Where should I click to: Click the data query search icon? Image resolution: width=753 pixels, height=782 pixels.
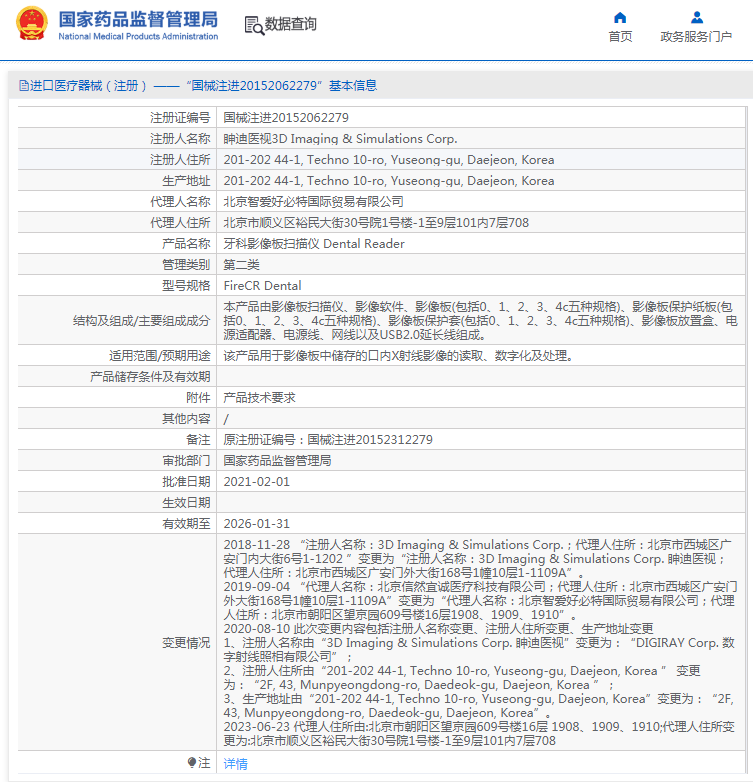click(x=254, y=25)
